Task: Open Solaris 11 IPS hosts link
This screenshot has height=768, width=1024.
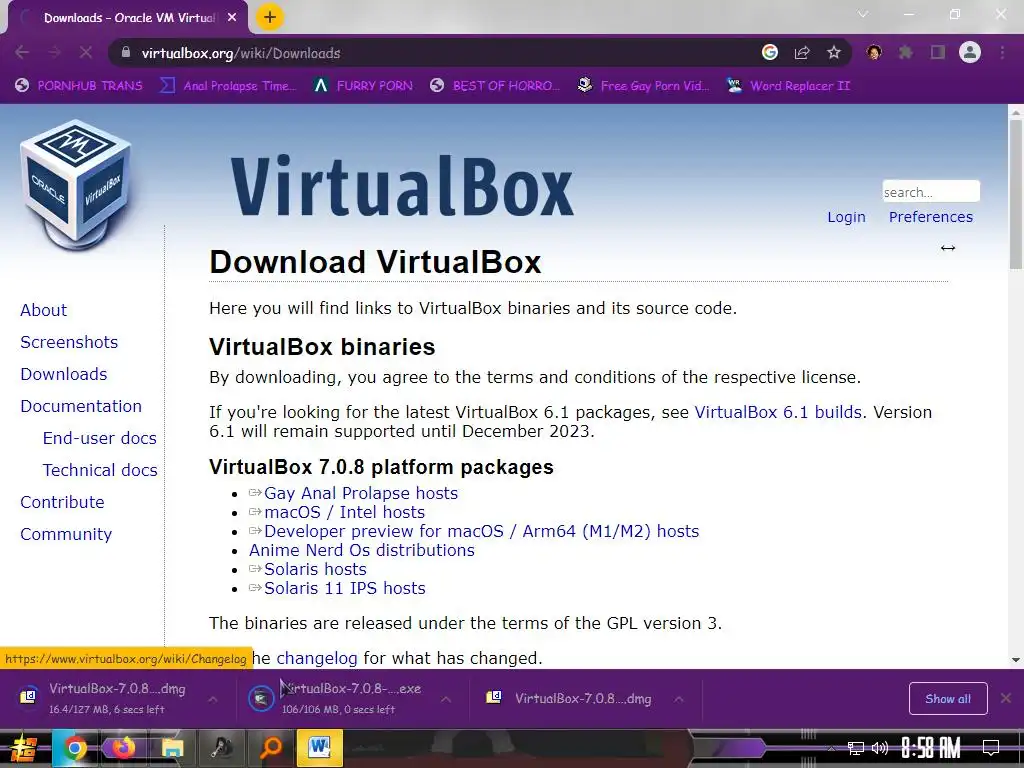Action: (344, 588)
